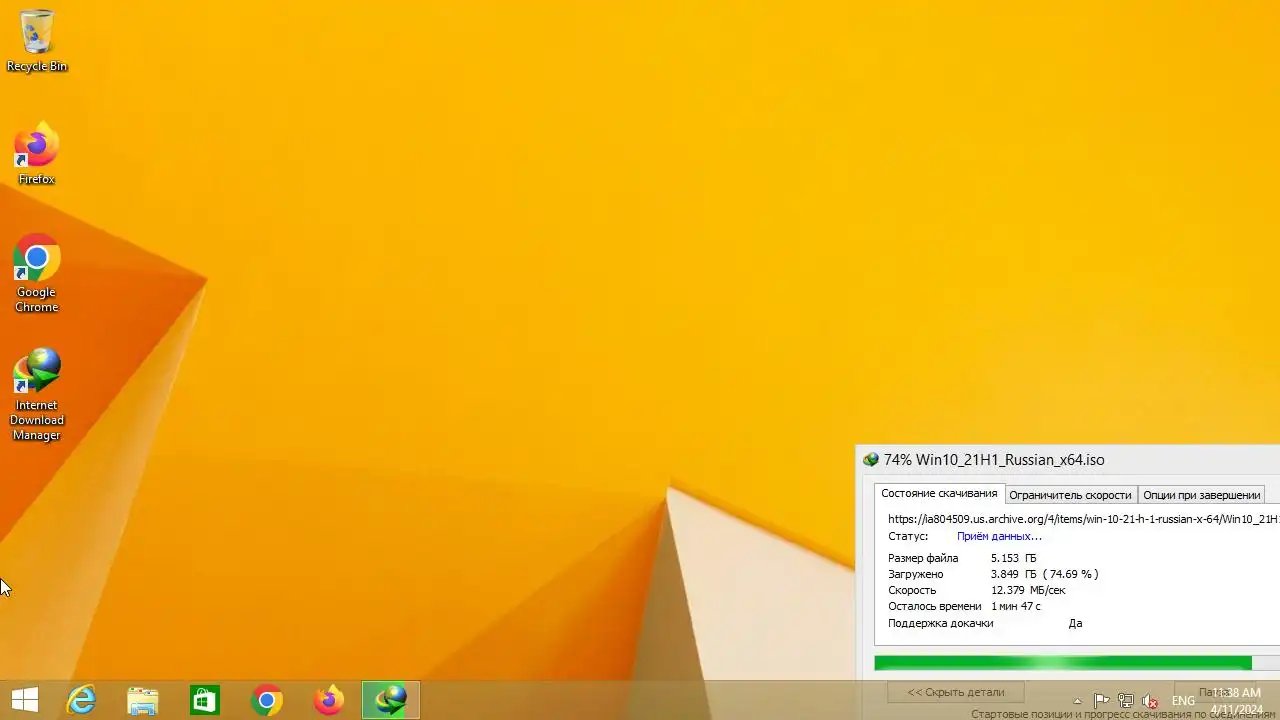1280x720 pixels.
Task: Launch Google Chrome from the taskbar
Action: point(267,700)
